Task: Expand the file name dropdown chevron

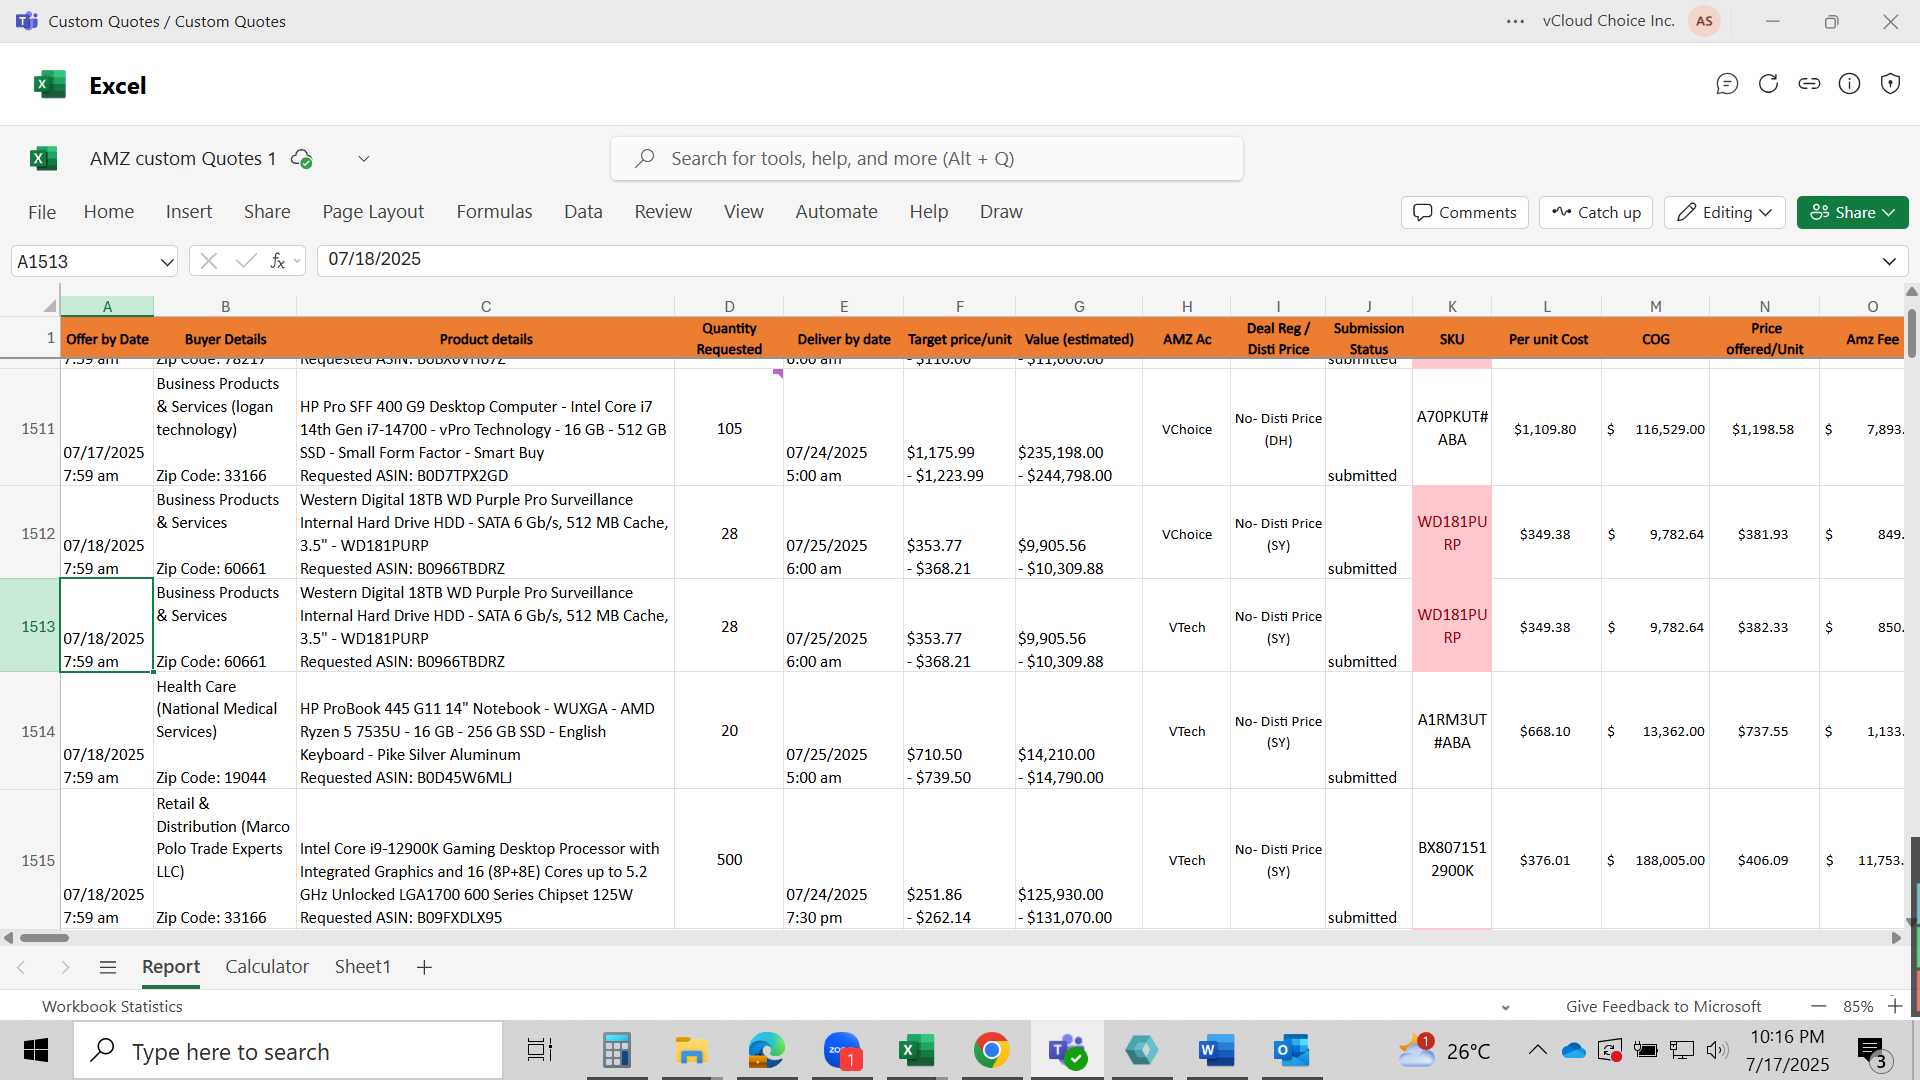Action: [364, 158]
